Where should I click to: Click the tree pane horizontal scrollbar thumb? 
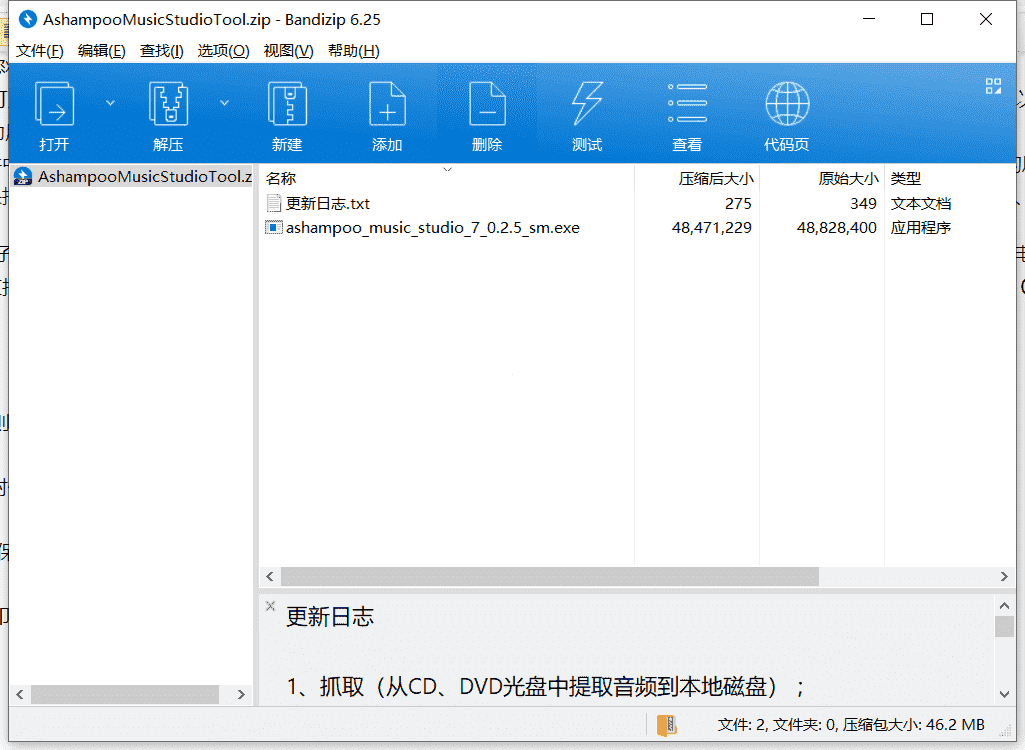tap(125, 694)
